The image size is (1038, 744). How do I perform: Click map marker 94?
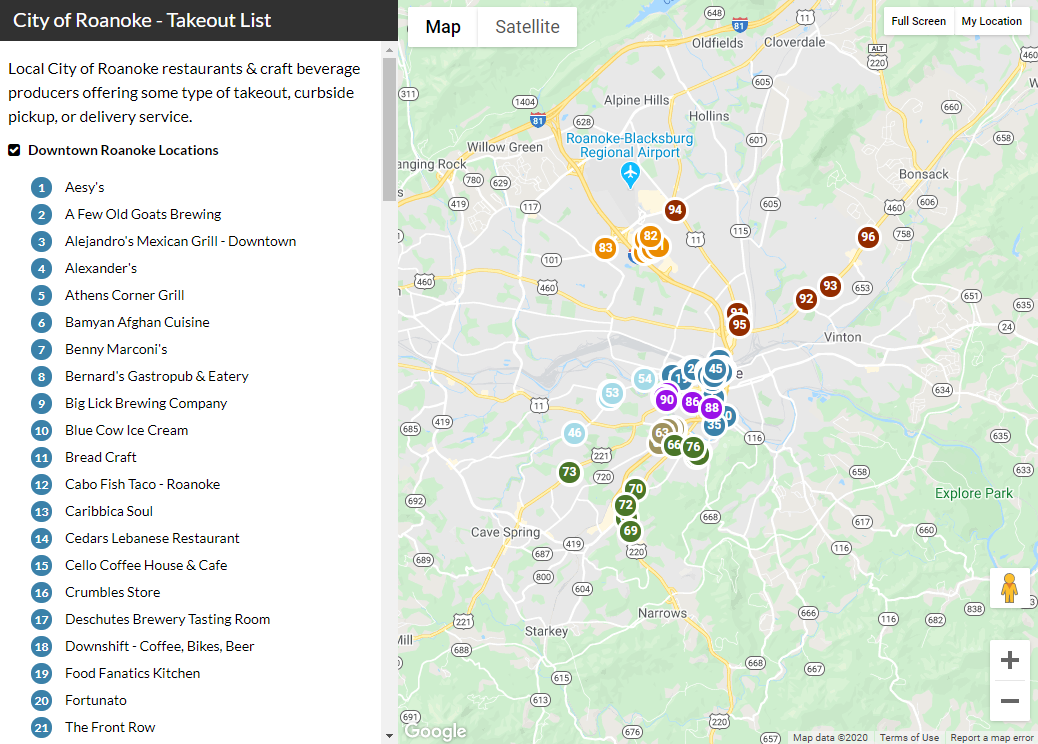coord(675,210)
